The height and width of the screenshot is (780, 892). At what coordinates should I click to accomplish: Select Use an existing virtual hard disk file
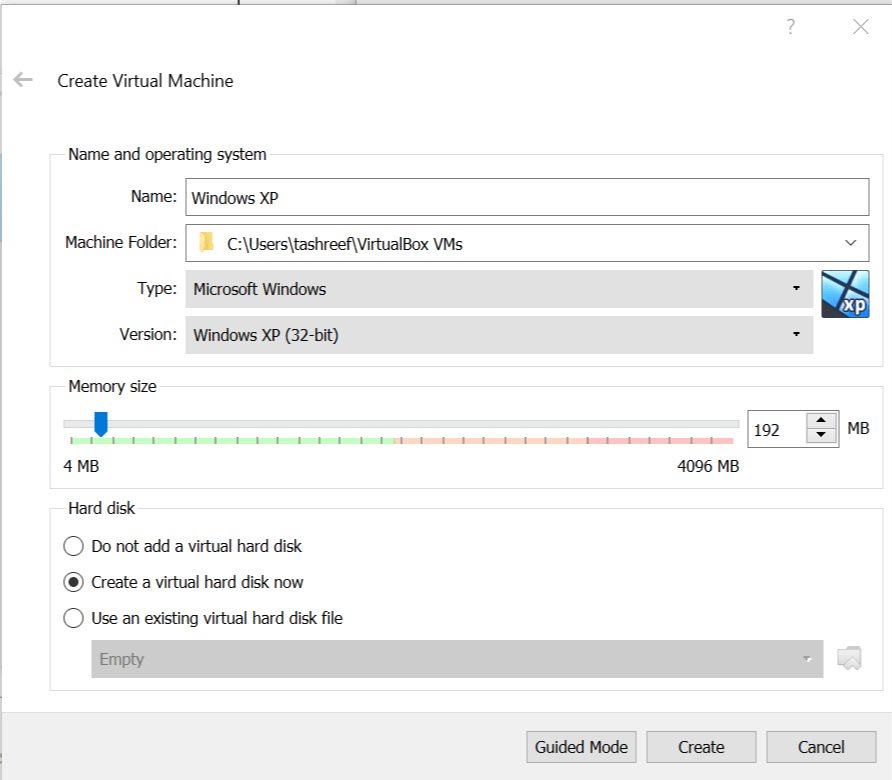(73, 618)
